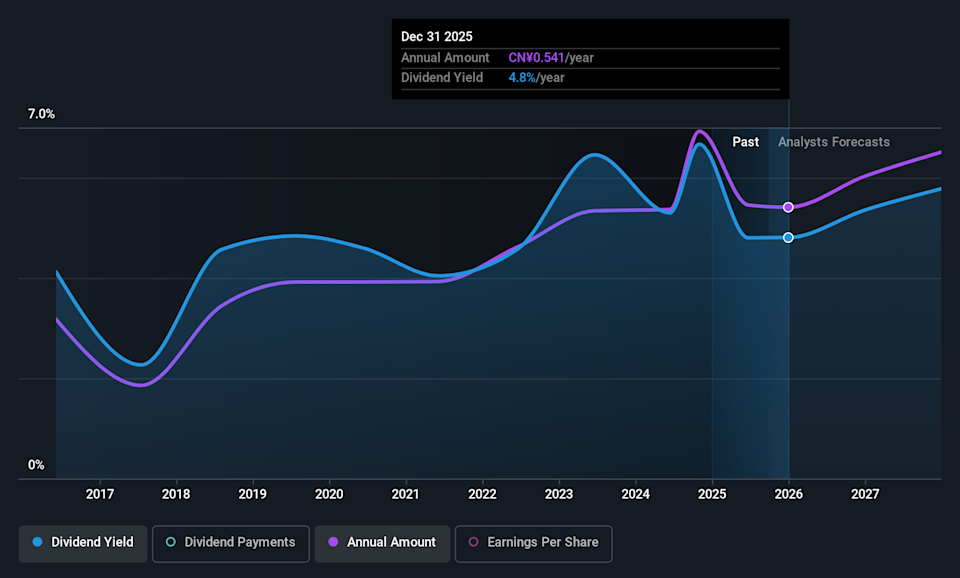This screenshot has width=960, height=578.
Task: Enable the Dividend Payments legend series
Action: pyautogui.click(x=230, y=543)
